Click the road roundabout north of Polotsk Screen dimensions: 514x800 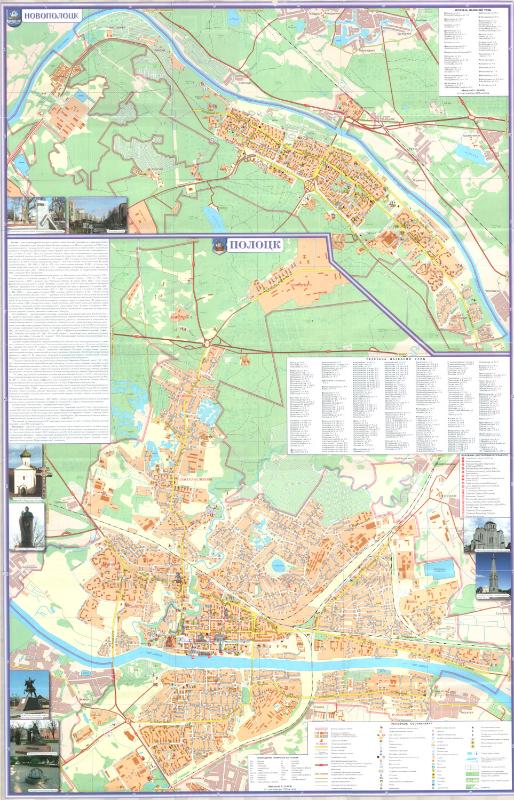tap(208, 343)
